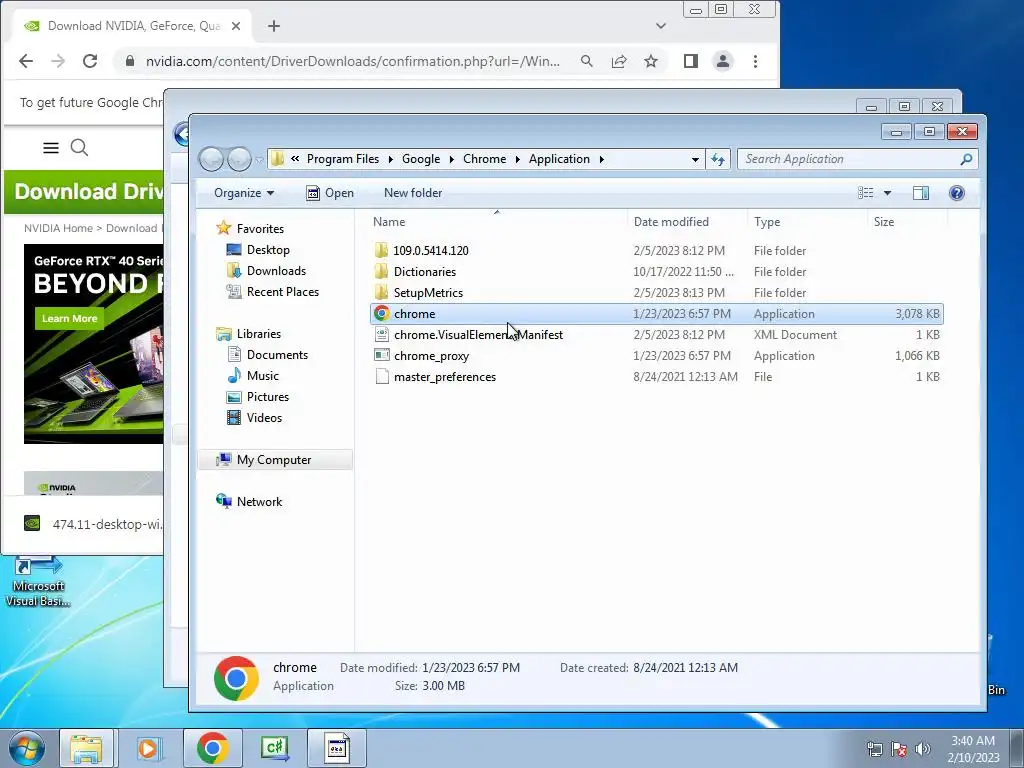Open the Chrome profile avatar
The height and width of the screenshot is (768, 1024).
pos(723,61)
